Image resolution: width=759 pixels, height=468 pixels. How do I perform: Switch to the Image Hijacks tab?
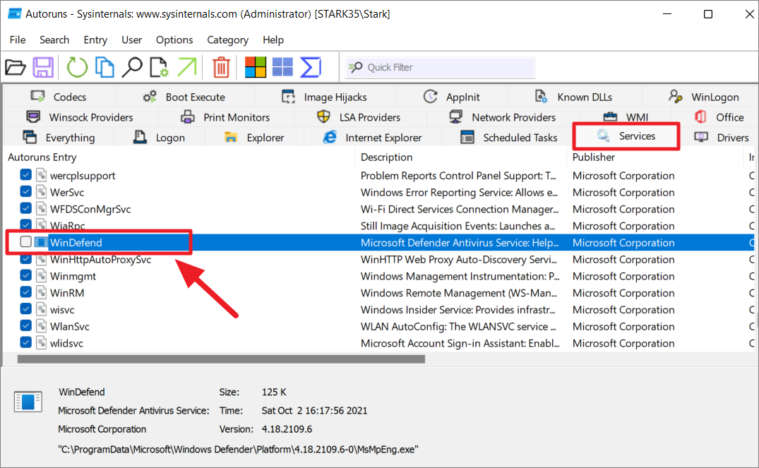pyautogui.click(x=325, y=97)
